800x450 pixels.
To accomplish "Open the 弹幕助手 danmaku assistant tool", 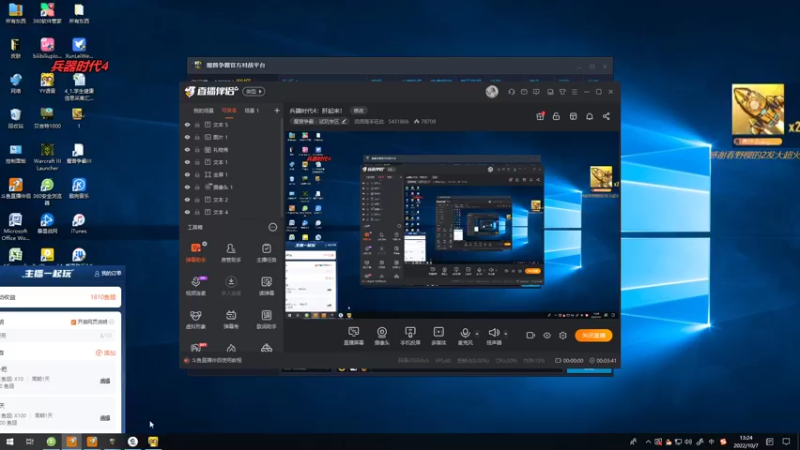I will coord(196,252).
